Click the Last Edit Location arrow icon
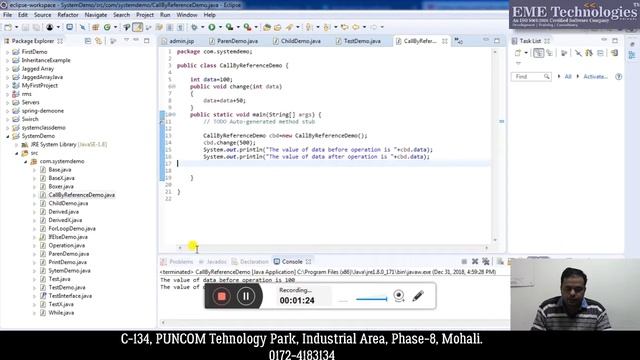The height and width of the screenshot is (360, 640). point(345,27)
